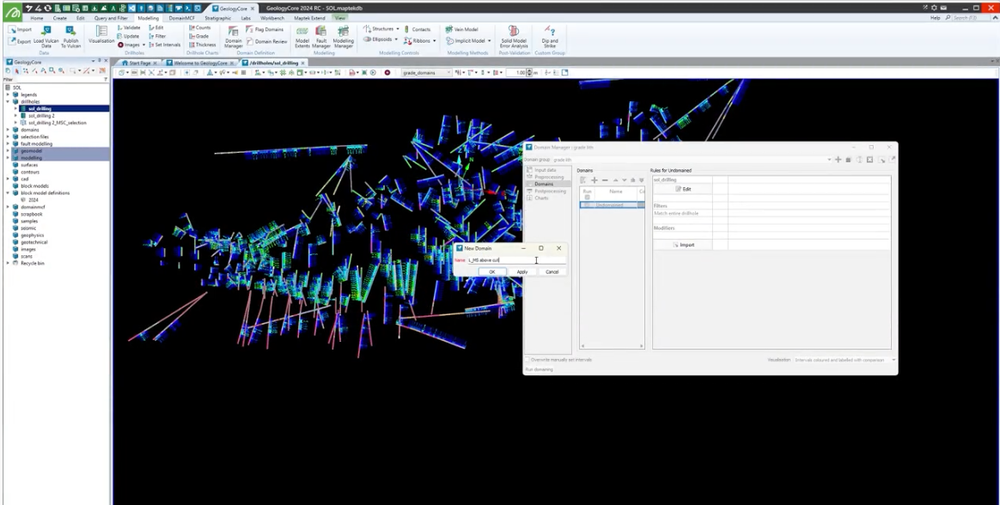Switch to the Query and Filter tab

tap(111, 18)
